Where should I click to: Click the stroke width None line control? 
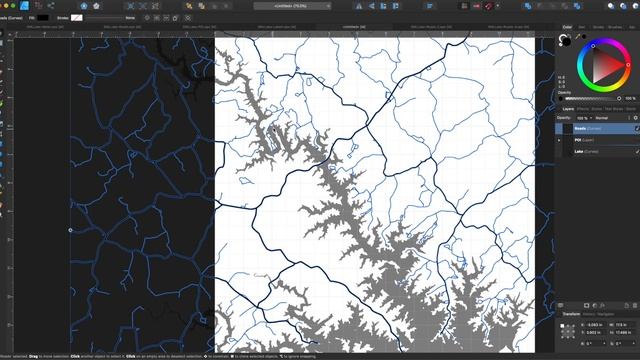pyautogui.click(x=104, y=18)
